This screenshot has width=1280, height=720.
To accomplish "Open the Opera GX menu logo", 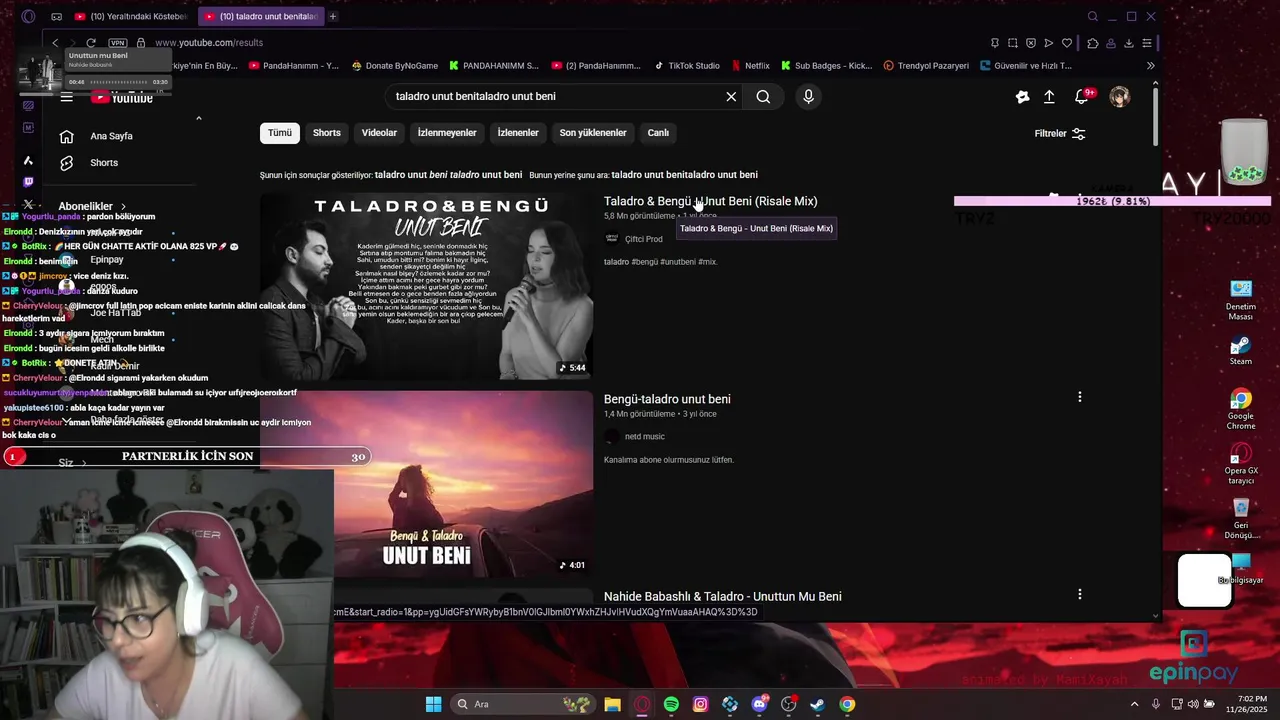I will (28, 16).
